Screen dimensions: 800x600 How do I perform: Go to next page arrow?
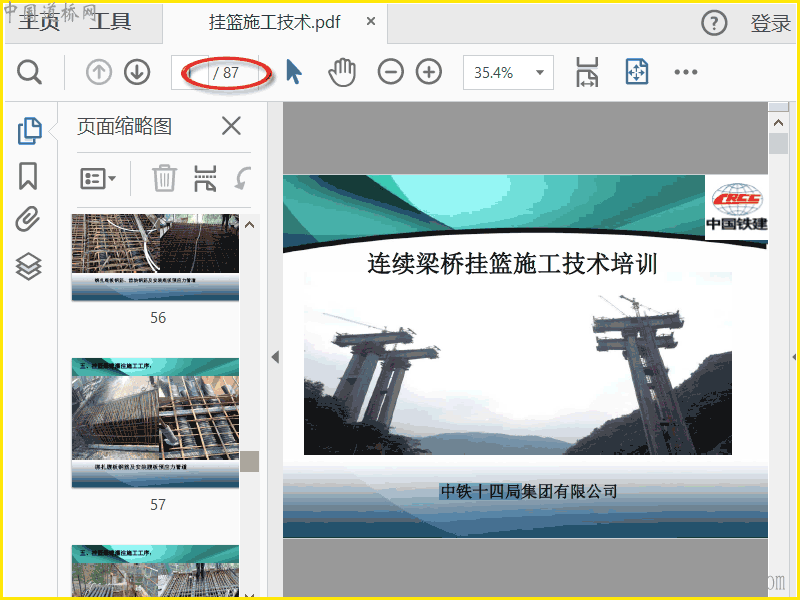click(x=137, y=72)
